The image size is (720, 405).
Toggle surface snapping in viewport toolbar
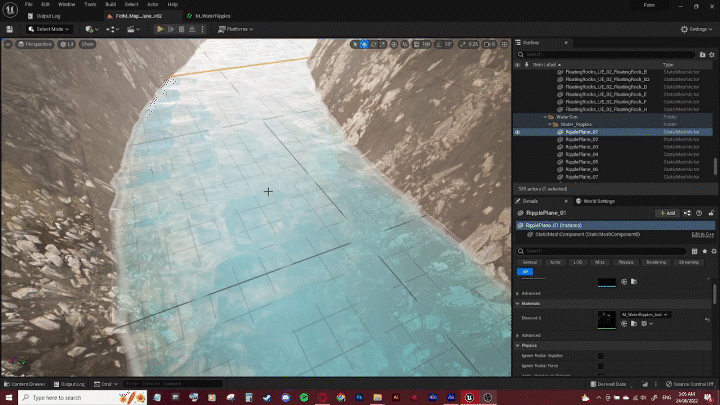pyautogui.click(x=405, y=44)
